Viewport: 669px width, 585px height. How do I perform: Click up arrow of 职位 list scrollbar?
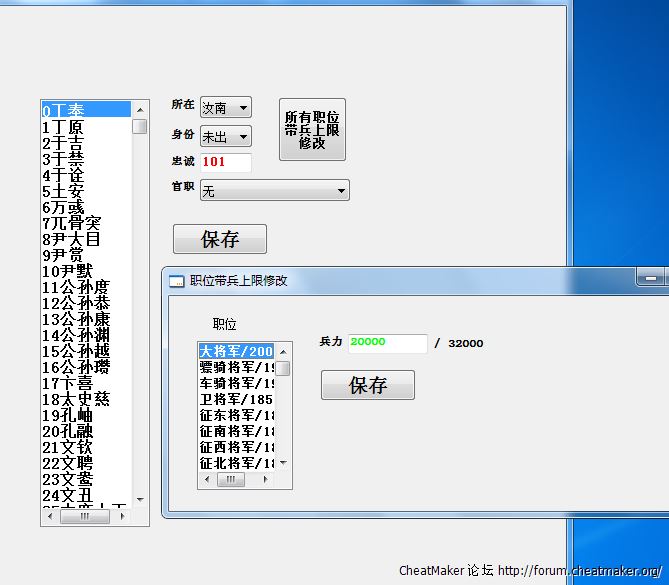[283, 352]
